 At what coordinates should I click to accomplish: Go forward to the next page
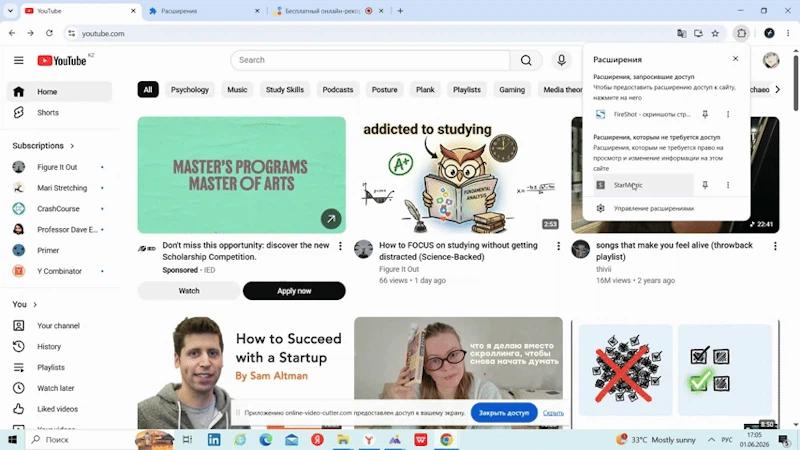pyautogui.click(x=31, y=33)
